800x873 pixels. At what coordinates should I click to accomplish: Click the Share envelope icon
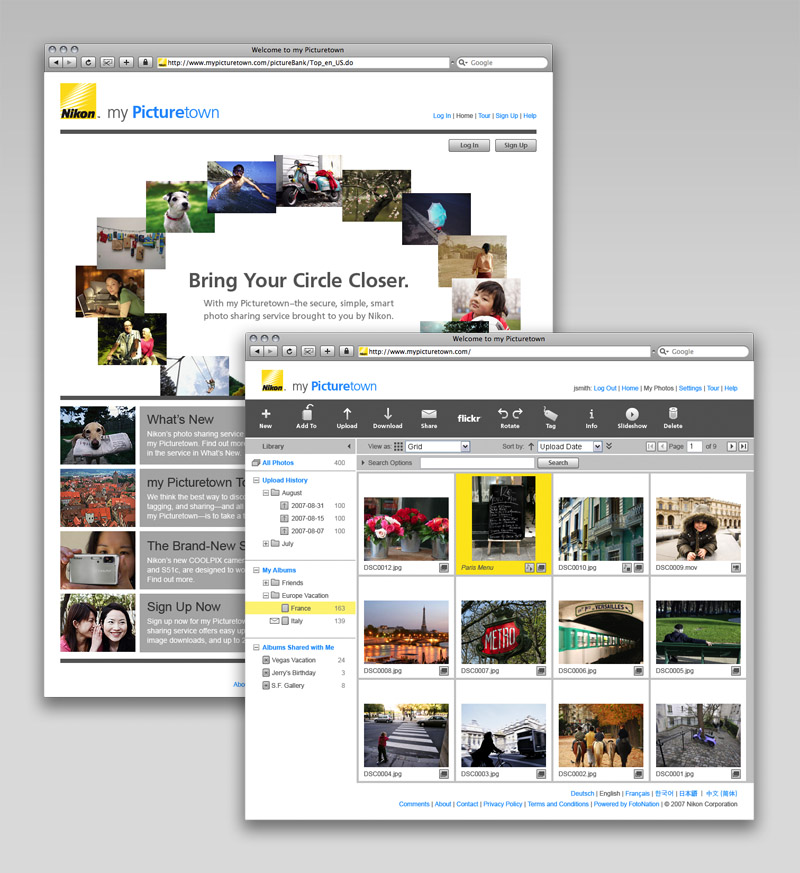click(x=429, y=414)
